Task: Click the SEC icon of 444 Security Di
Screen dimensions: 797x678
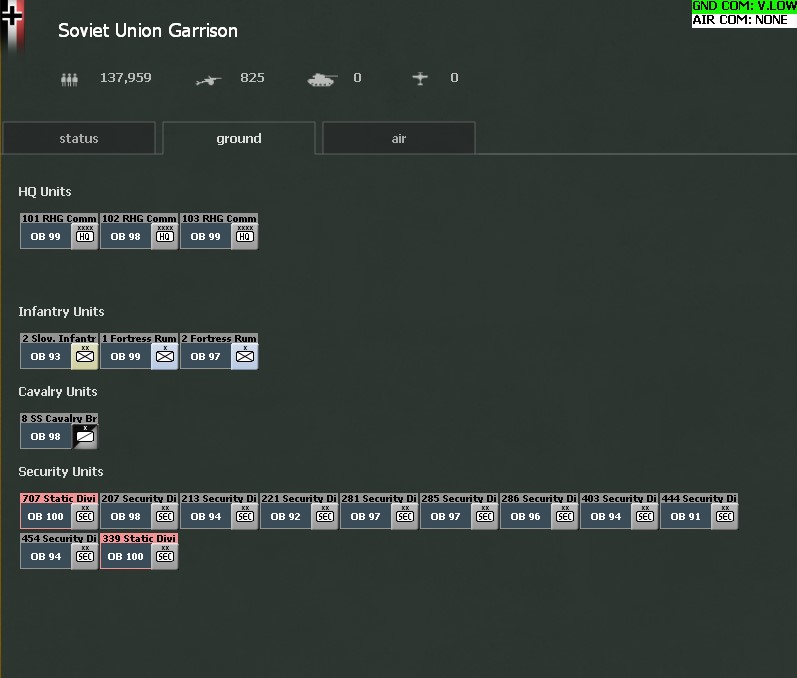Action: [725, 516]
